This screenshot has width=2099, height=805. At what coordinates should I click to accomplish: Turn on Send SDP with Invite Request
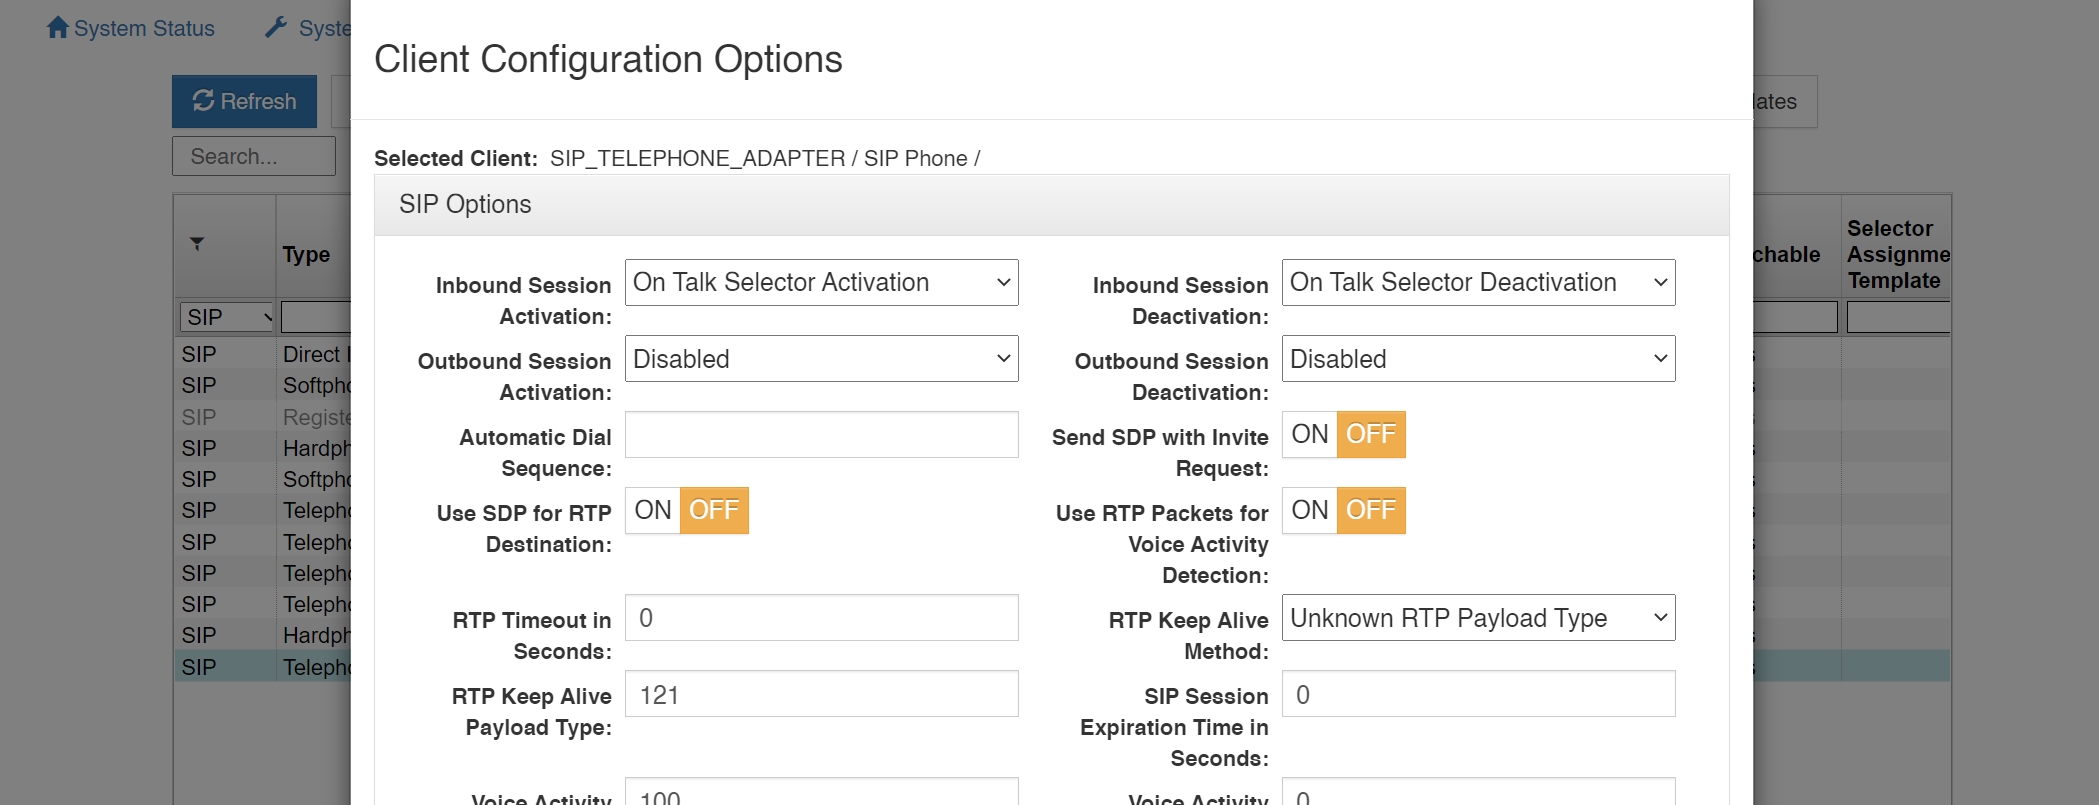[x=1308, y=434]
